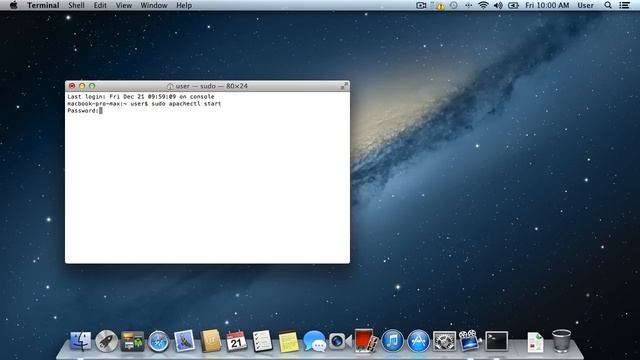Open Notification Center list icon
640x360 pixels.
(624, 5)
